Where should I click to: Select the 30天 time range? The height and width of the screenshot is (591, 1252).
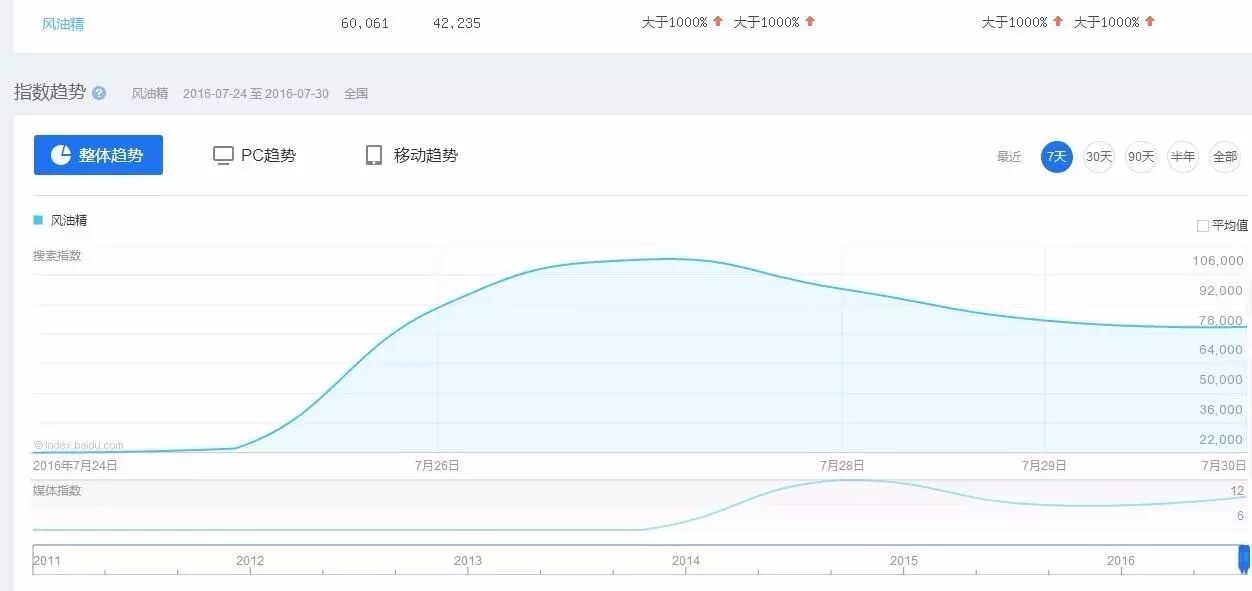[x=1099, y=157]
